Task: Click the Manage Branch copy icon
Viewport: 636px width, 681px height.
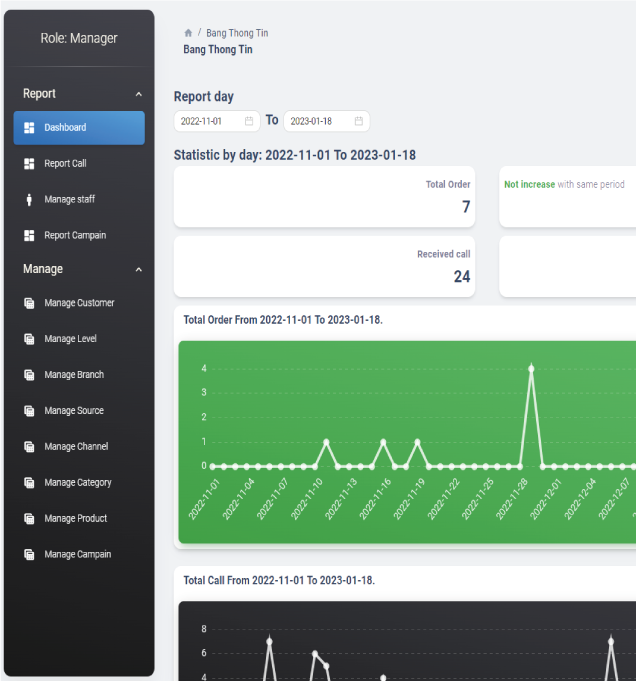Action: click(29, 375)
